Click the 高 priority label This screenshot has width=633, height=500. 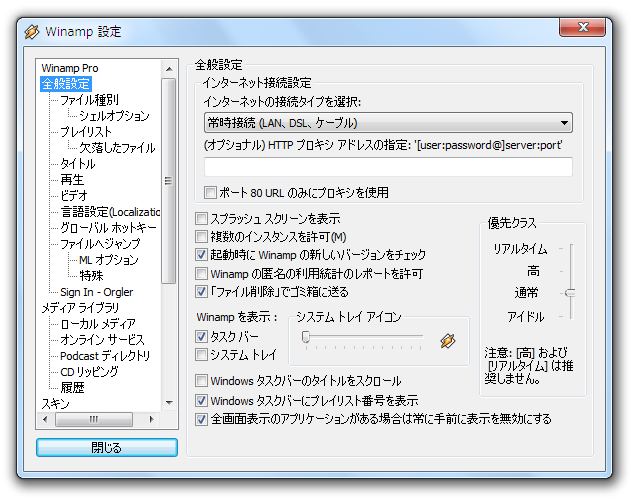pyautogui.click(x=533, y=271)
